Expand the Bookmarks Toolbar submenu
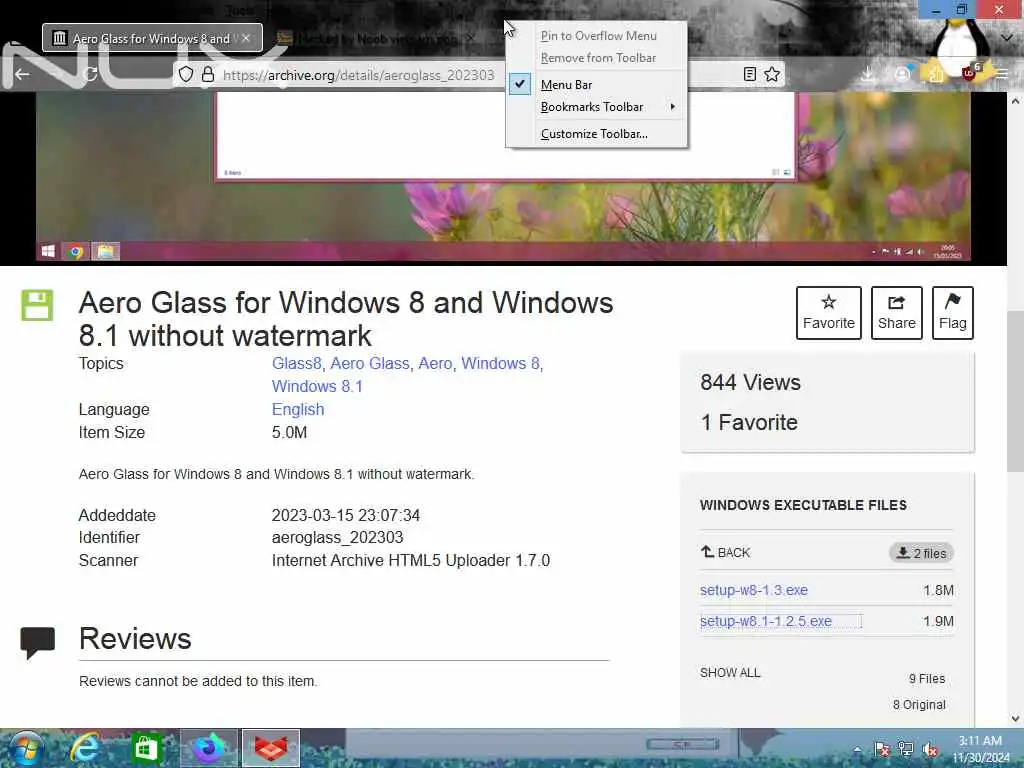1024x768 pixels. pyautogui.click(x=597, y=107)
